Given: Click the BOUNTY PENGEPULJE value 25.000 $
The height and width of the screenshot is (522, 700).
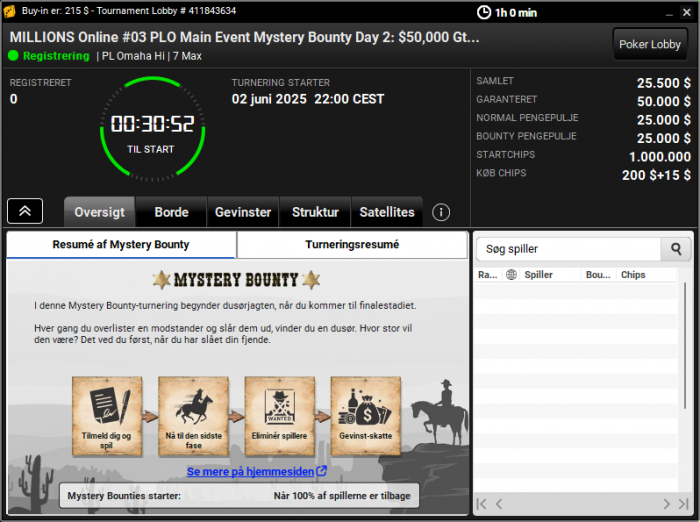Looking at the screenshot, I should click(x=663, y=138).
